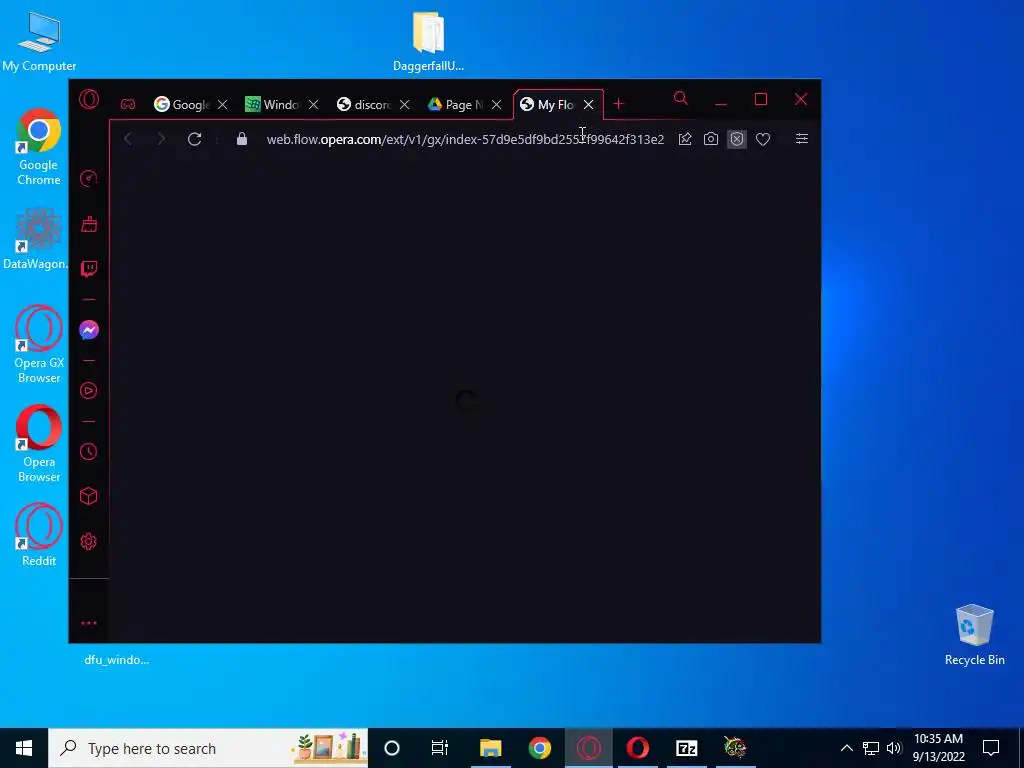1024x768 pixels.
Task: Open red Opera Browser from taskbar
Action: point(637,748)
